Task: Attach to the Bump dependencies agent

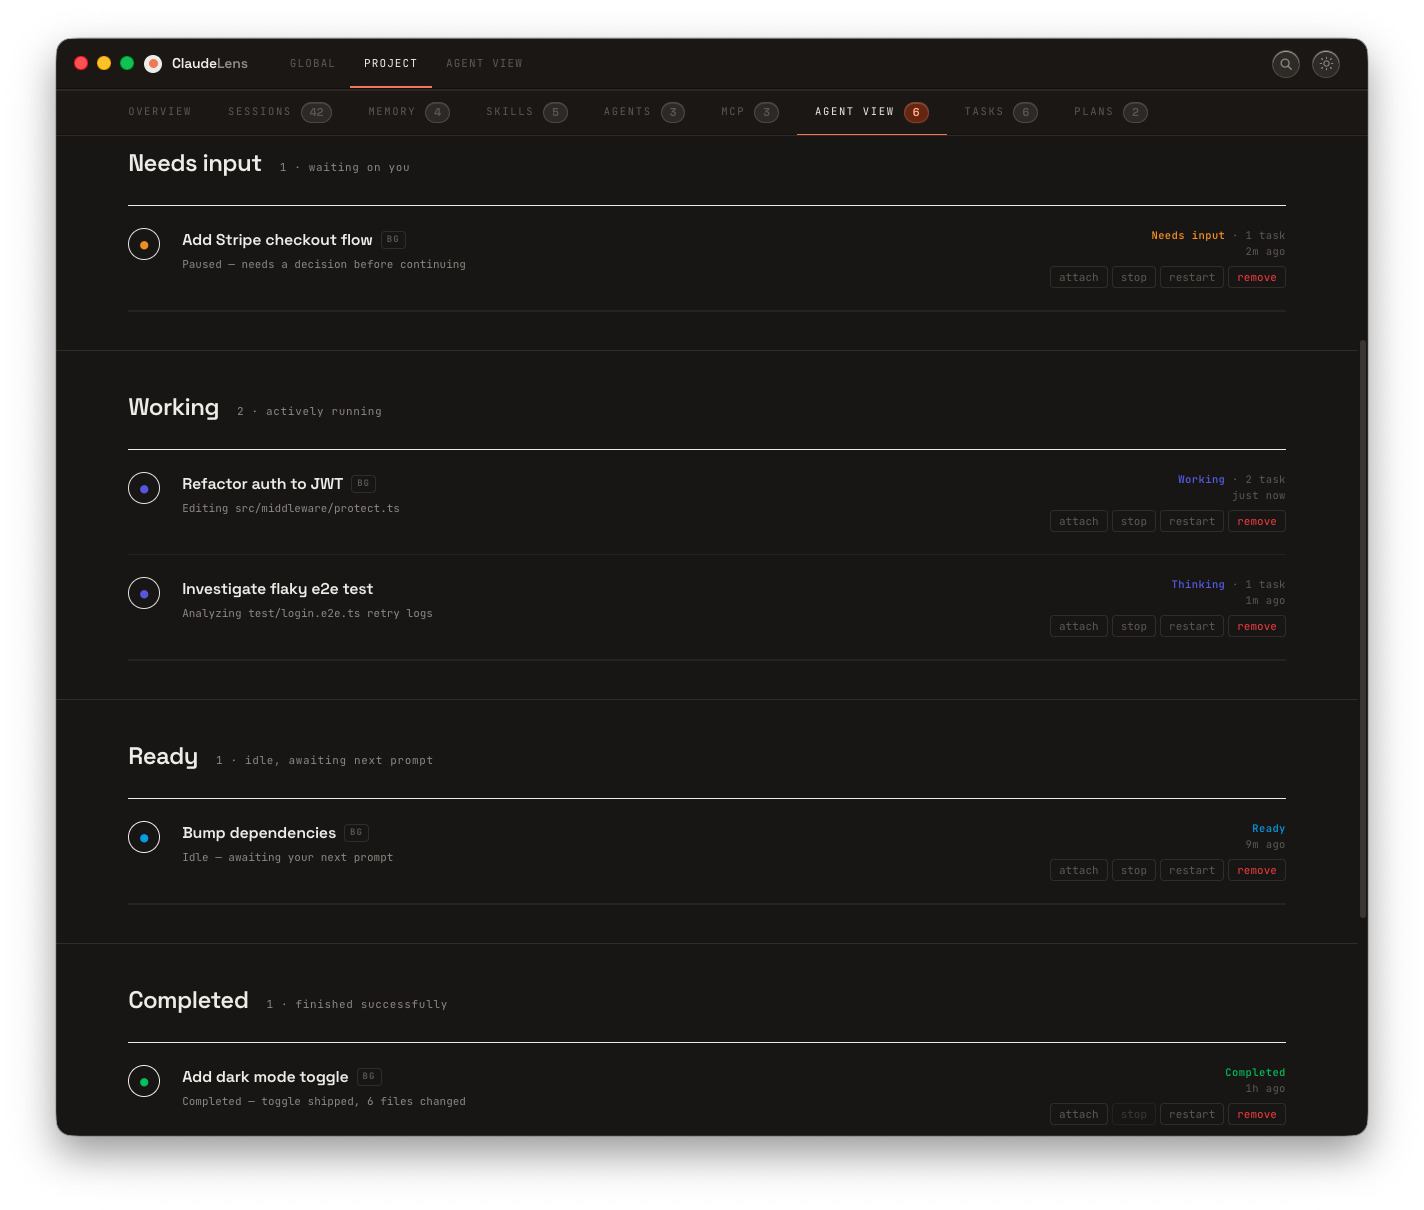Action: coord(1079,871)
